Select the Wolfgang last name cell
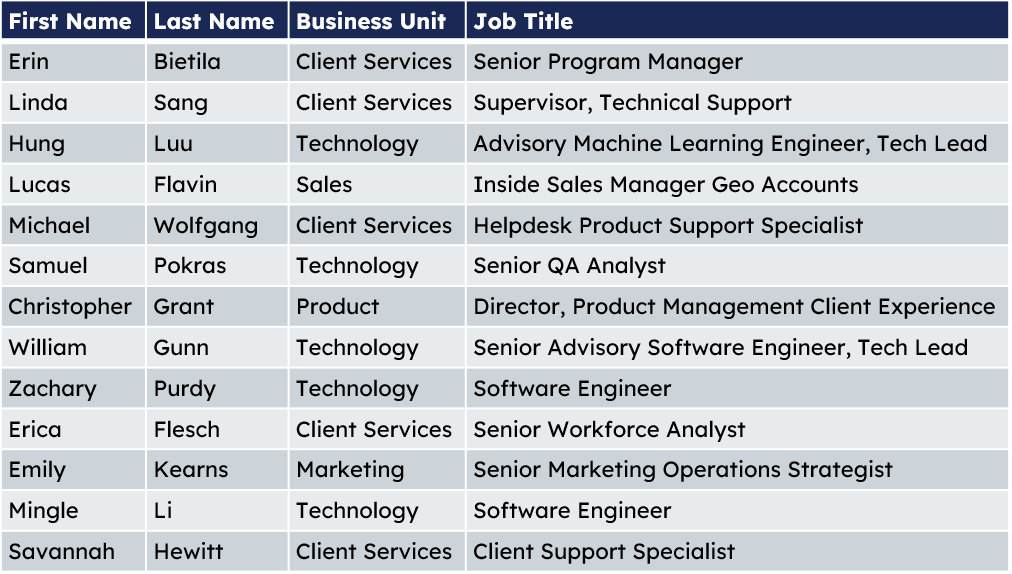This screenshot has width=1012, height=574. 218,225
